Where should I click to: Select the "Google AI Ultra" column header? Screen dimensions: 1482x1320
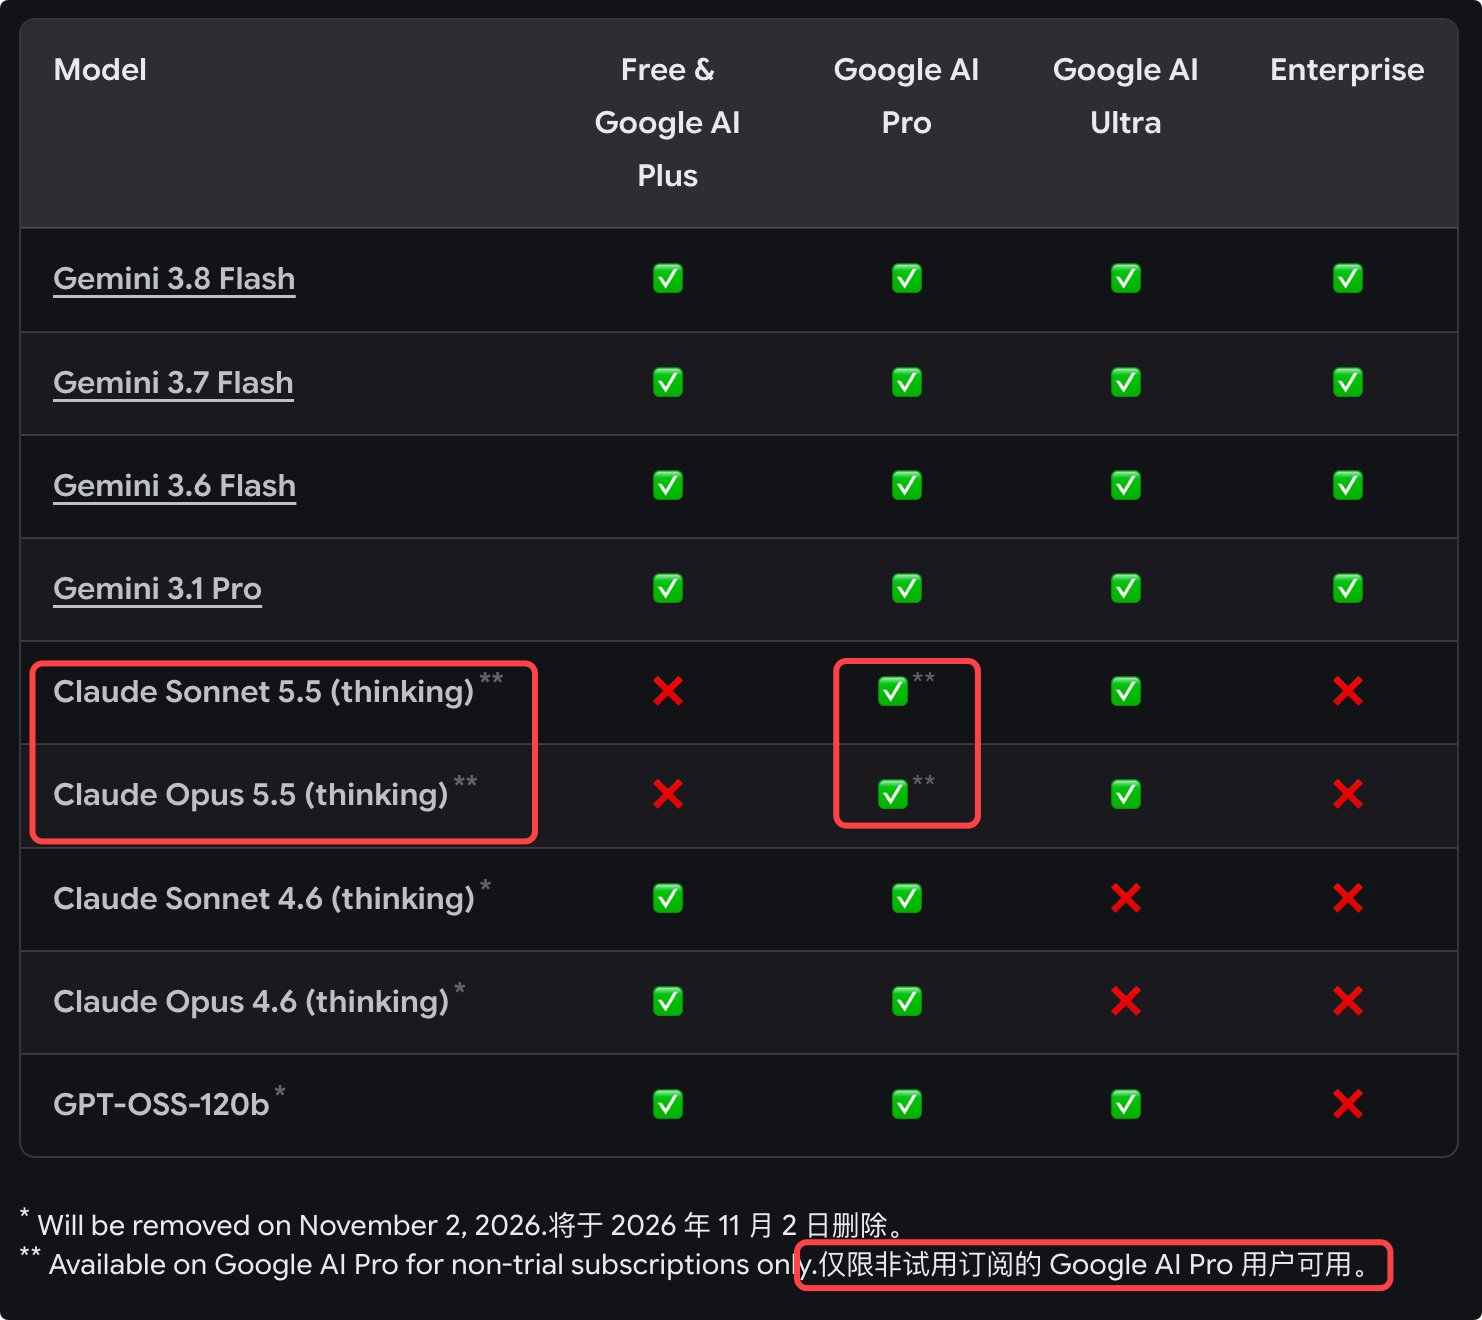1126,96
